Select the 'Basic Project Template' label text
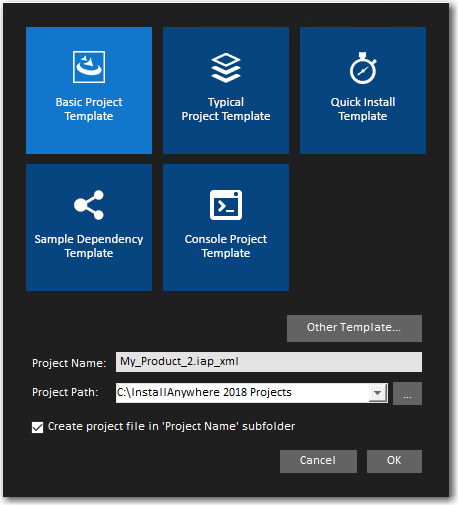Image resolution: width=458 pixels, height=505 pixels. (x=89, y=109)
